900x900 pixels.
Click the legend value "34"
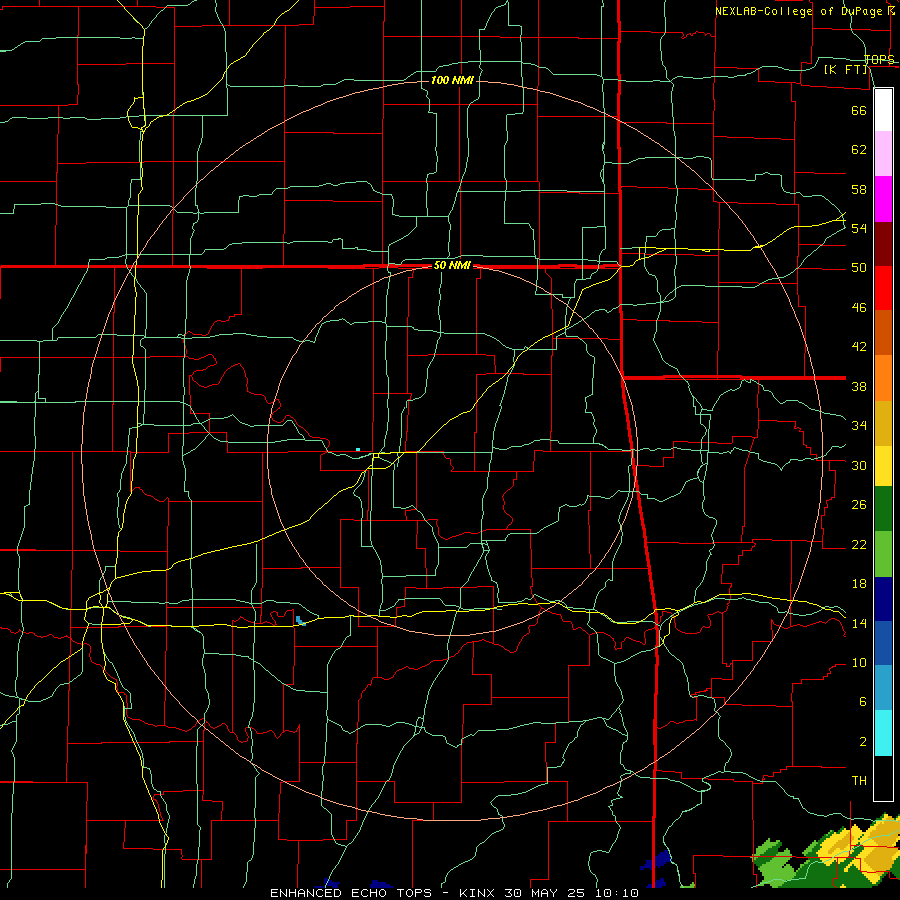[859, 426]
